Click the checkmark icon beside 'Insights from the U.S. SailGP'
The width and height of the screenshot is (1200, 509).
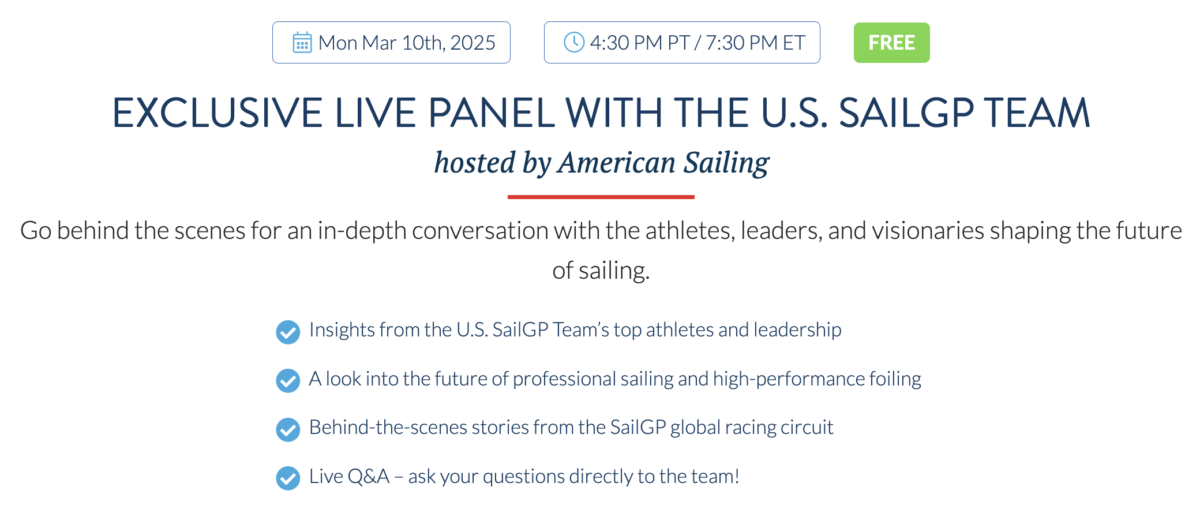[288, 331]
